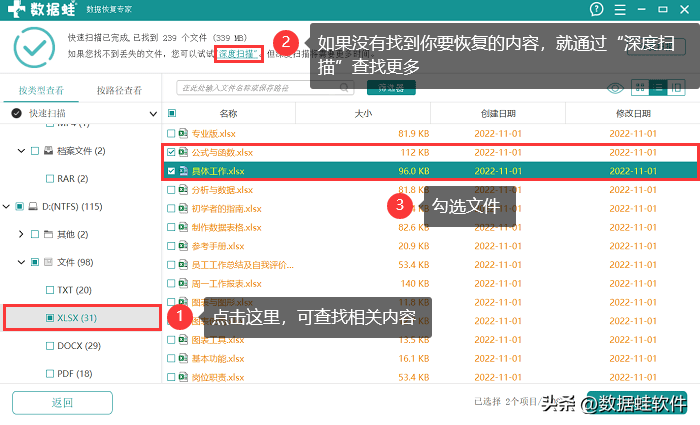Select the 按类型查看 tab
The image size is (700, 425).
coord(41,91)
